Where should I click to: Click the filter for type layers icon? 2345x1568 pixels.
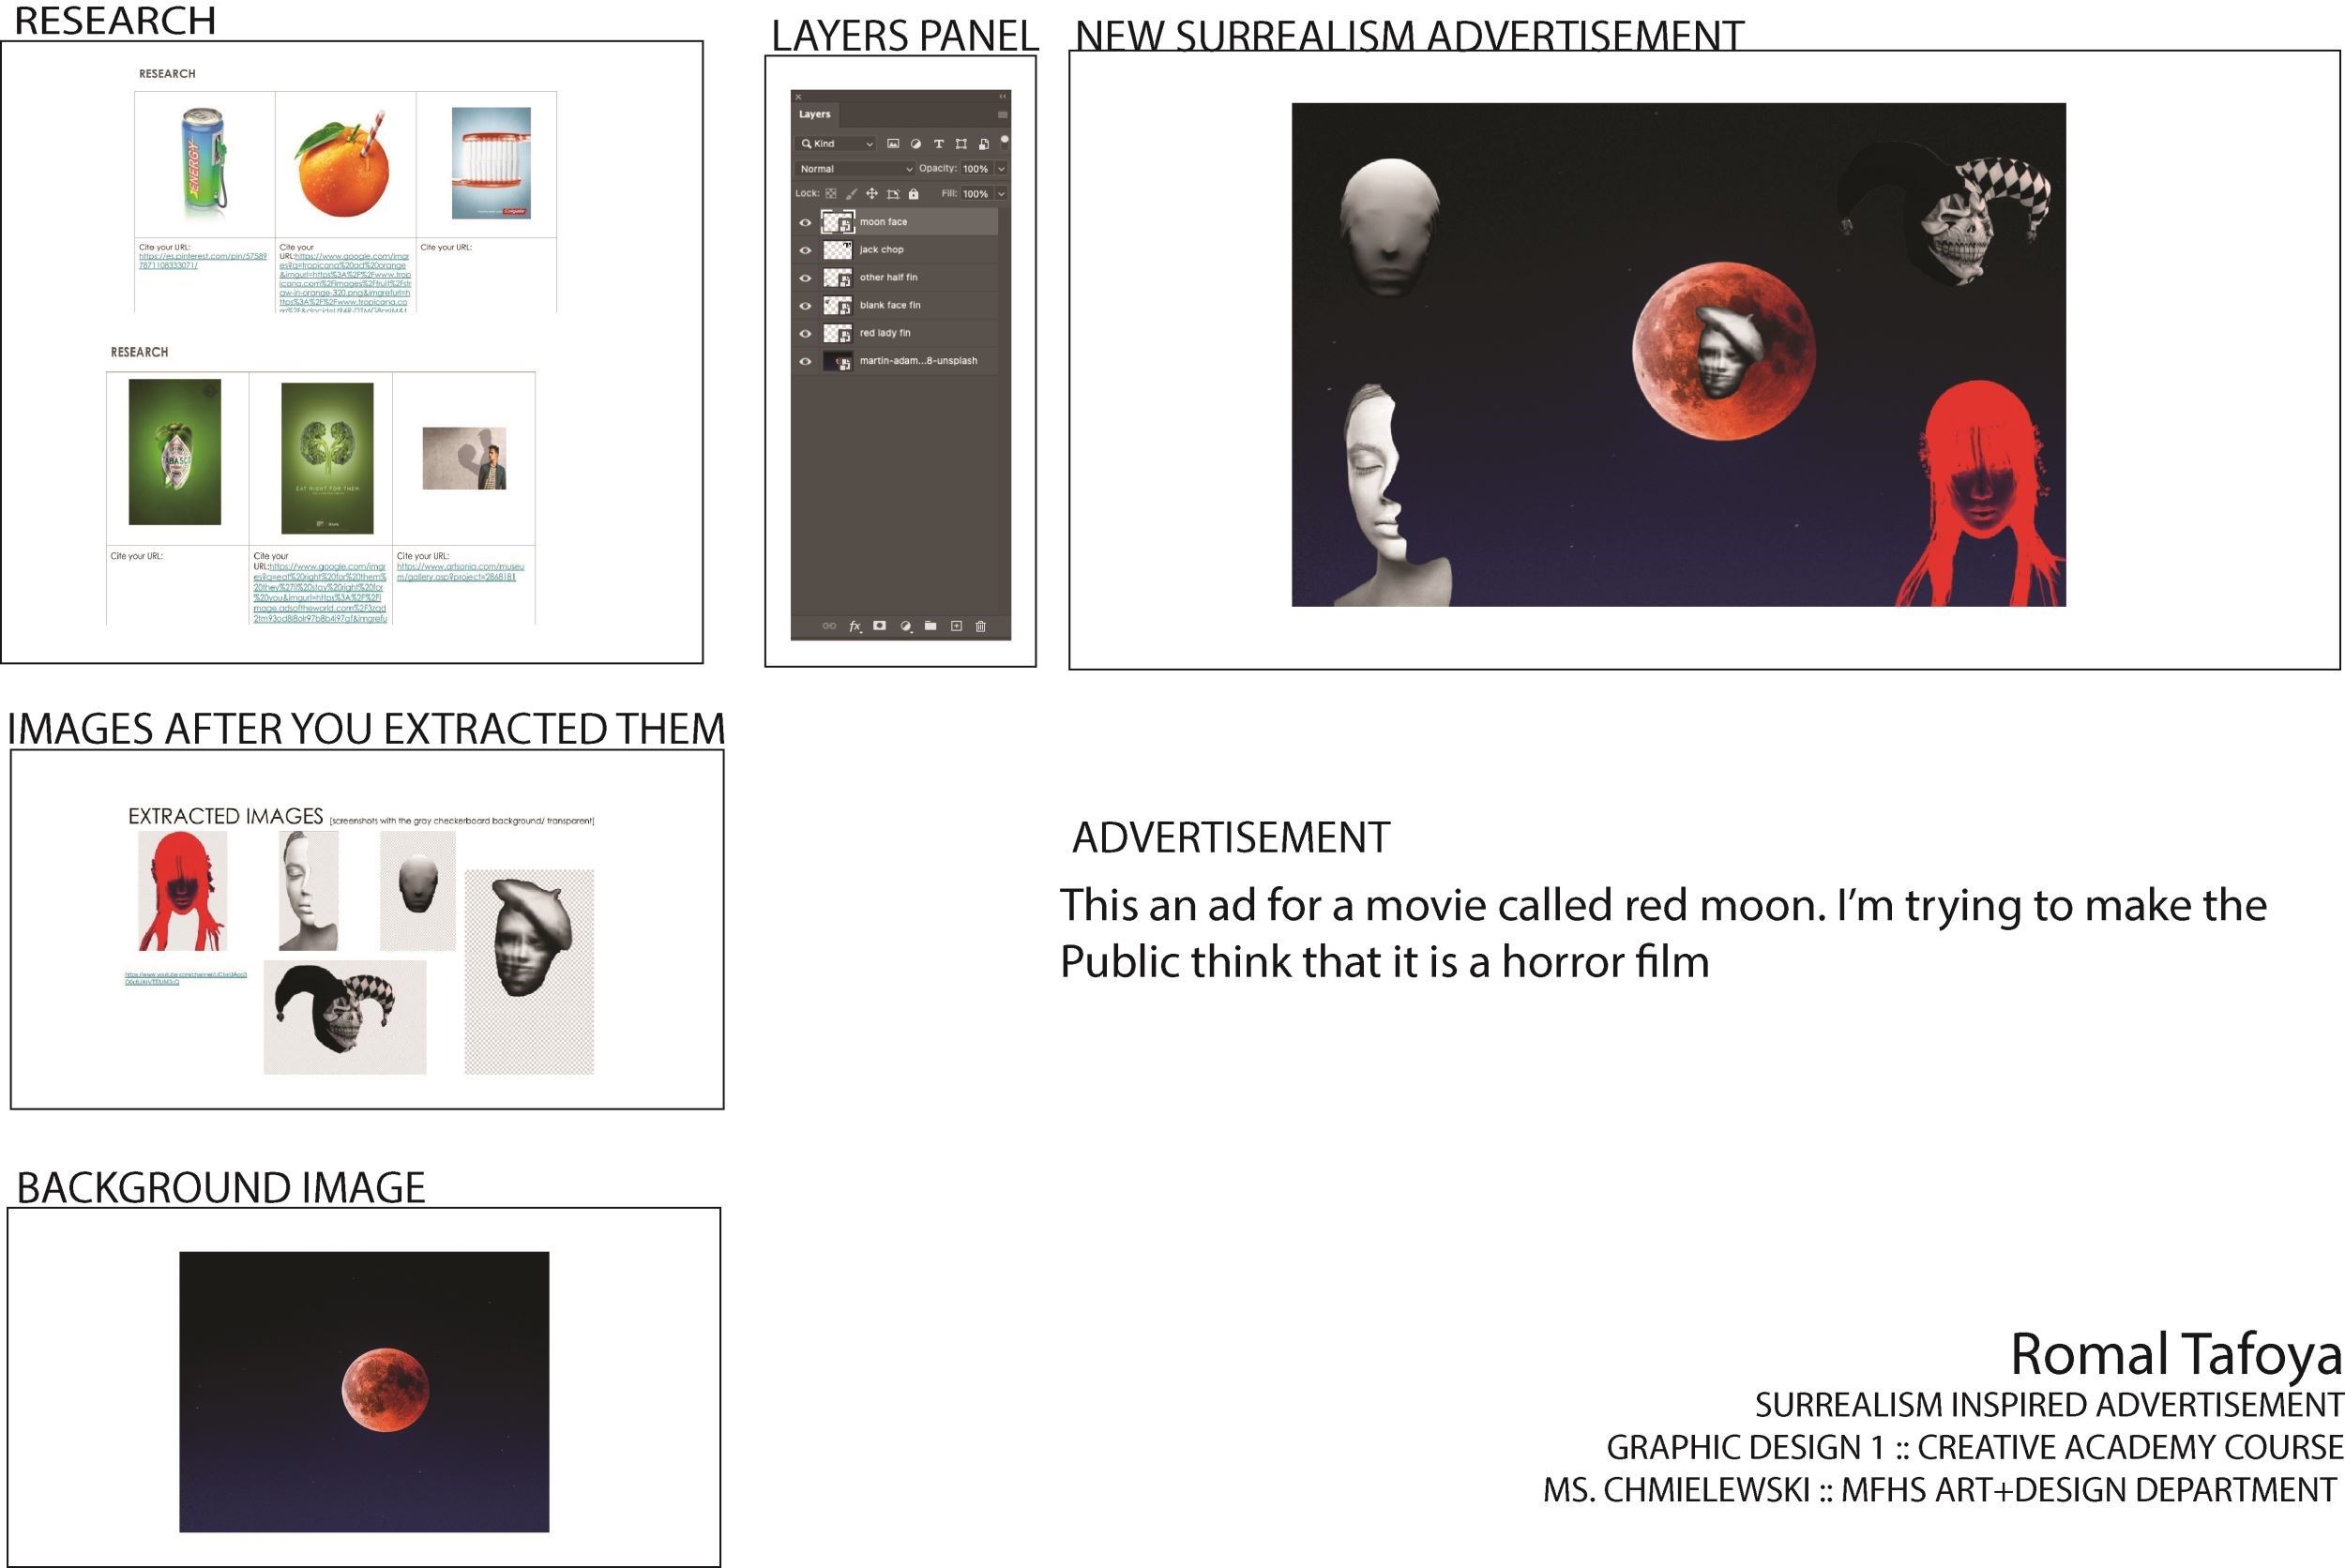point(938,144)
